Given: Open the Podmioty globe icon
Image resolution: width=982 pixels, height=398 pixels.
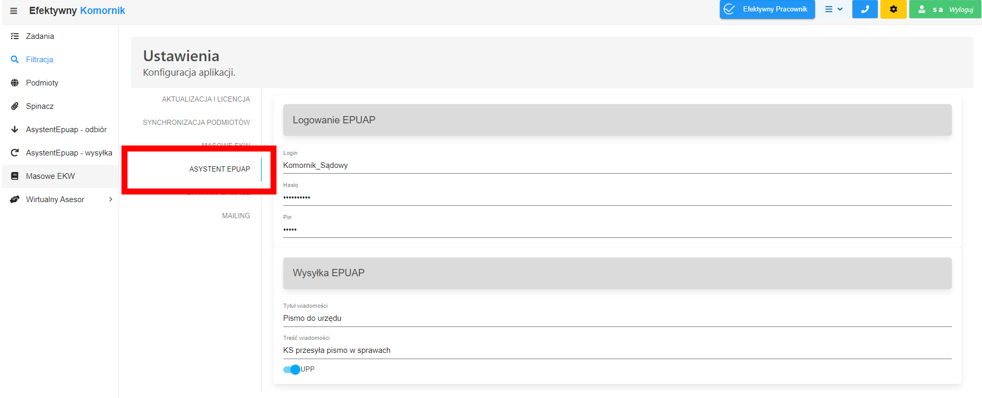Looking at the screenshot, I should point(15,83).
